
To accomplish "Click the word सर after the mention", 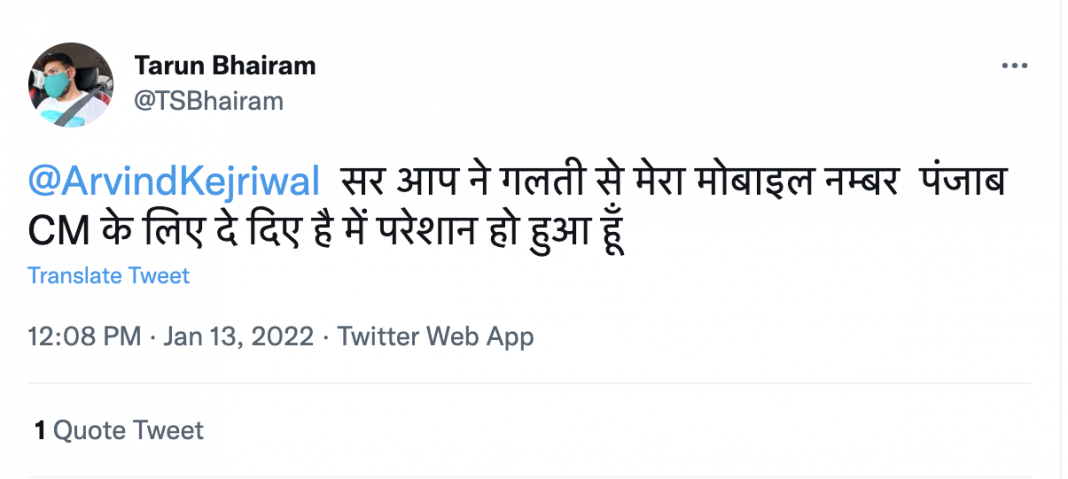I will 361,184.
